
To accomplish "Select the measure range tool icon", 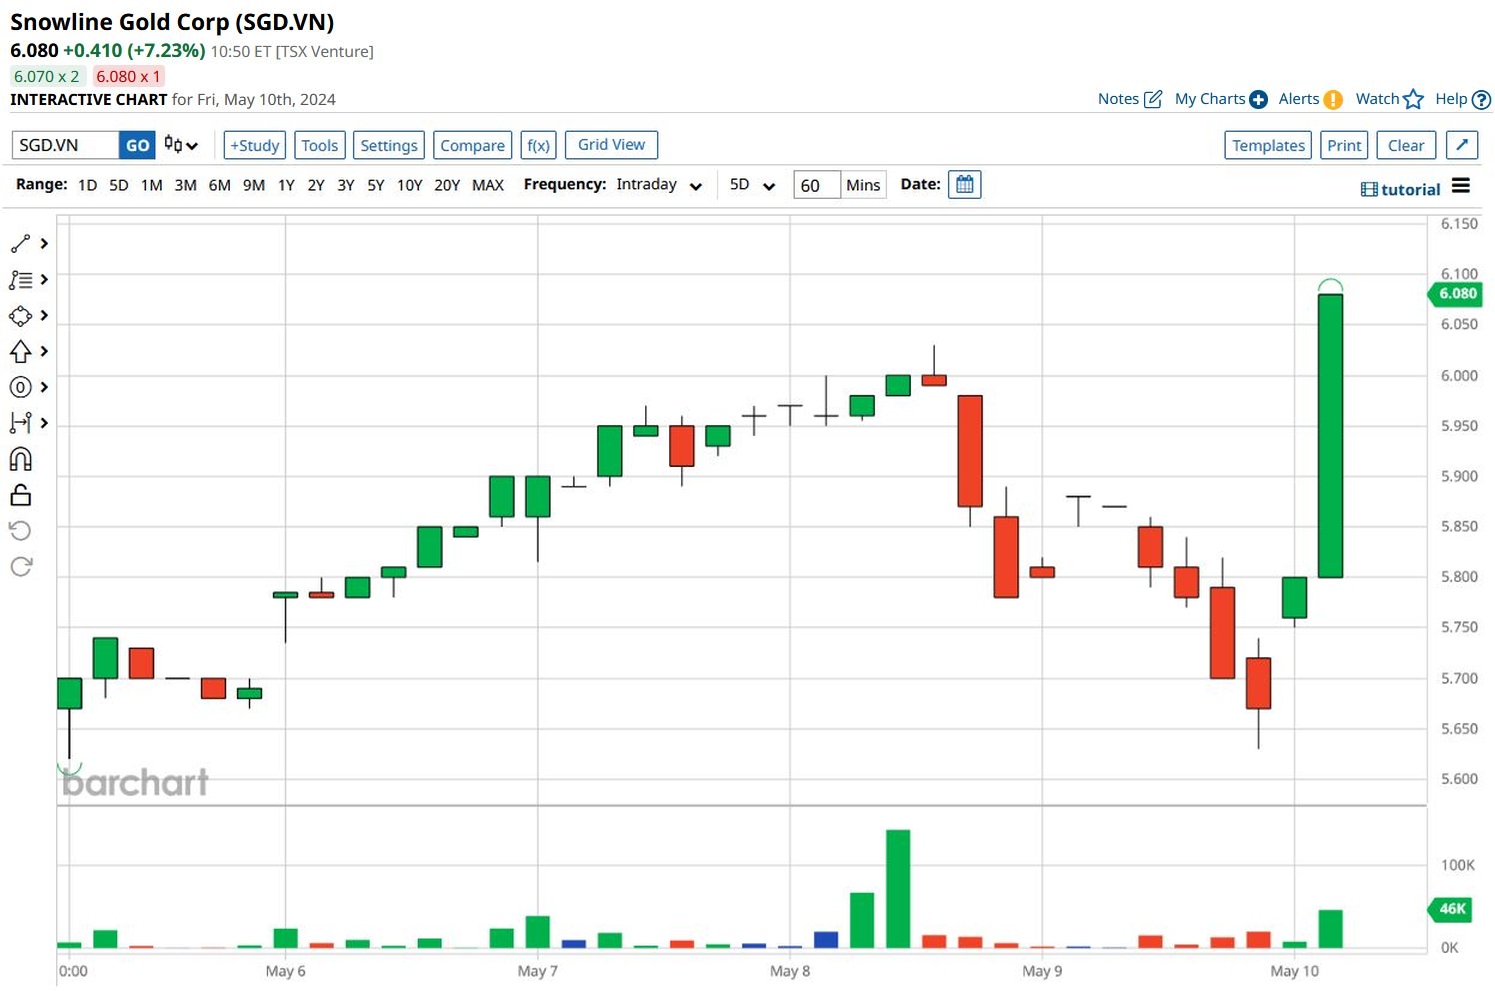I will coord(20,424).
